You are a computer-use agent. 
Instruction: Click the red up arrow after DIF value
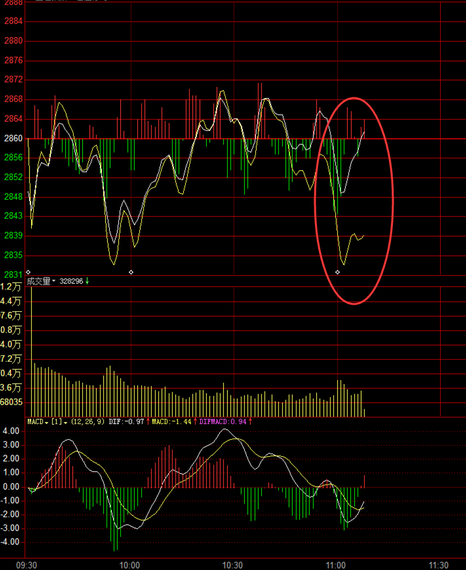148,422
